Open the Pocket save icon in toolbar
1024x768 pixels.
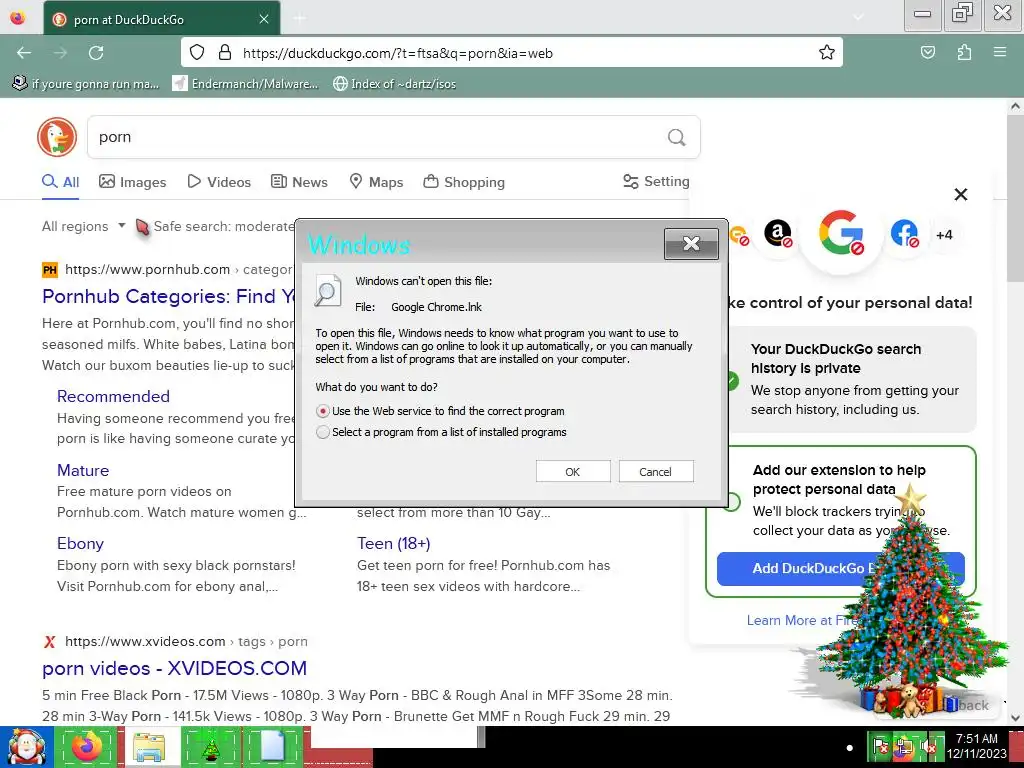[x=928, y=52]
